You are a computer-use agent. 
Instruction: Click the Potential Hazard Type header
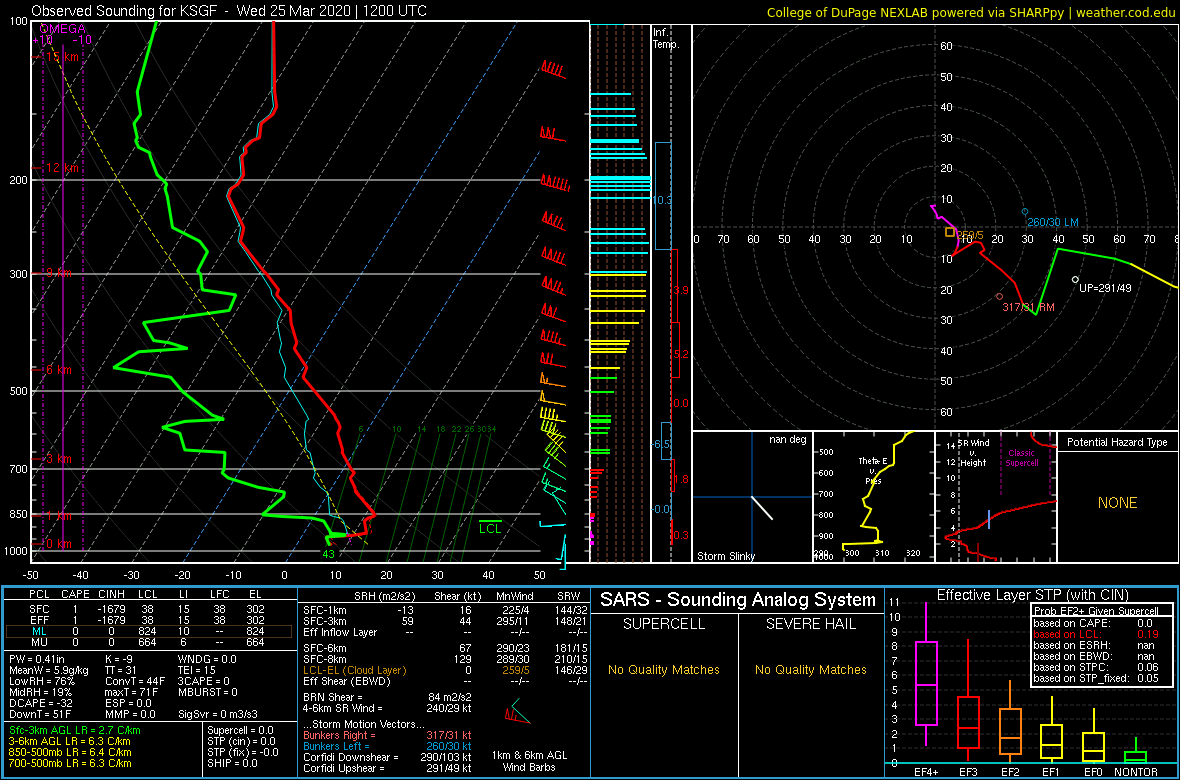[x=1117, y=443]
